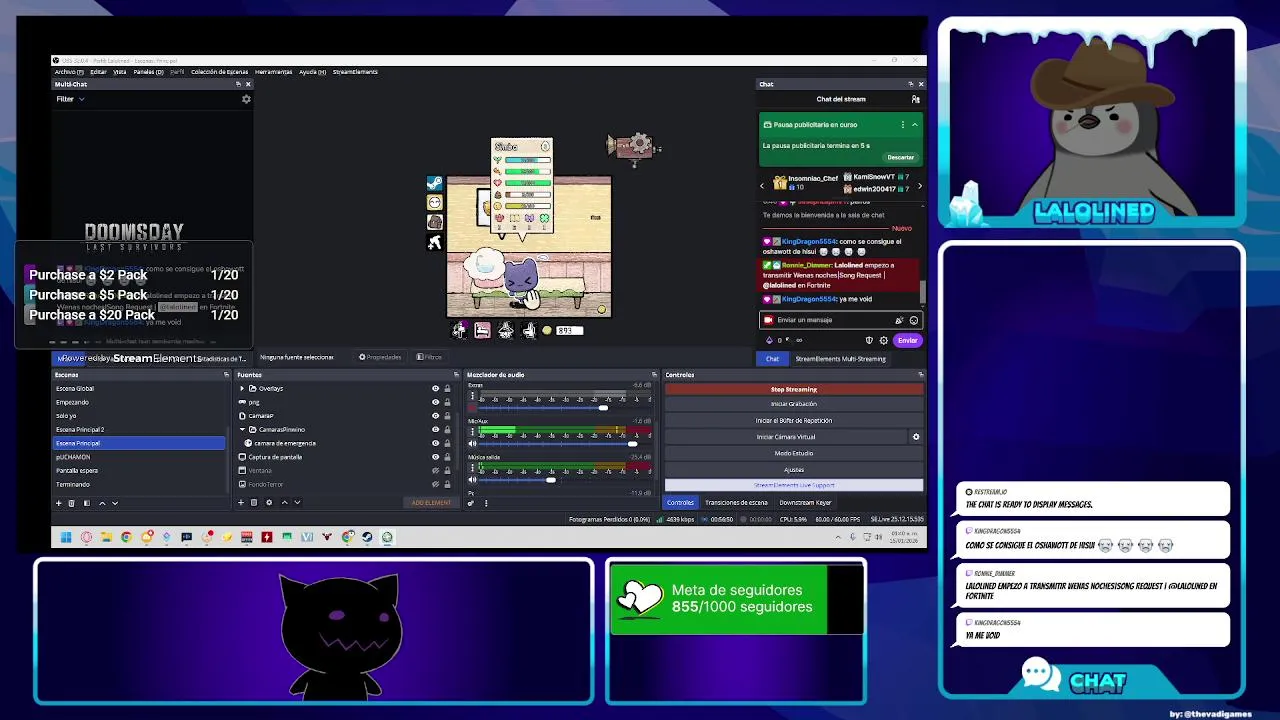Viewport: 1280px width, 720px height.
Task: Add a new scene with plus icon in Escenas
Action: 59,503
